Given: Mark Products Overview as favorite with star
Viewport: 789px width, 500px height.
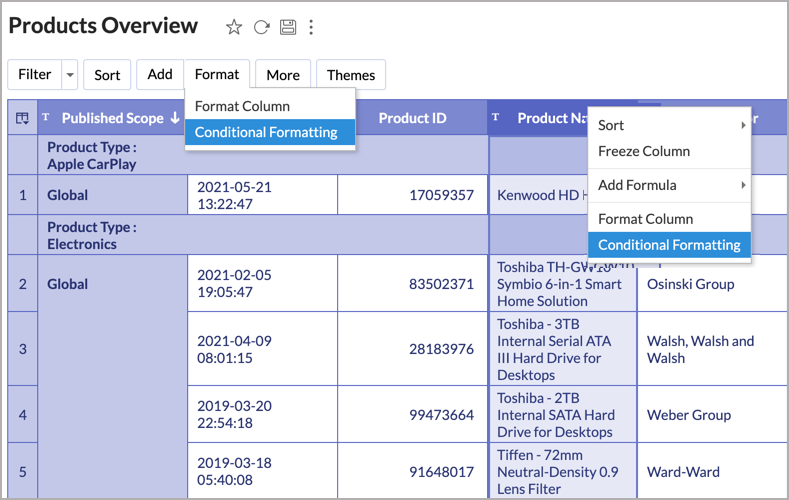Looking at the screenshot, I should pyautogui.click(x=234, y=27).
